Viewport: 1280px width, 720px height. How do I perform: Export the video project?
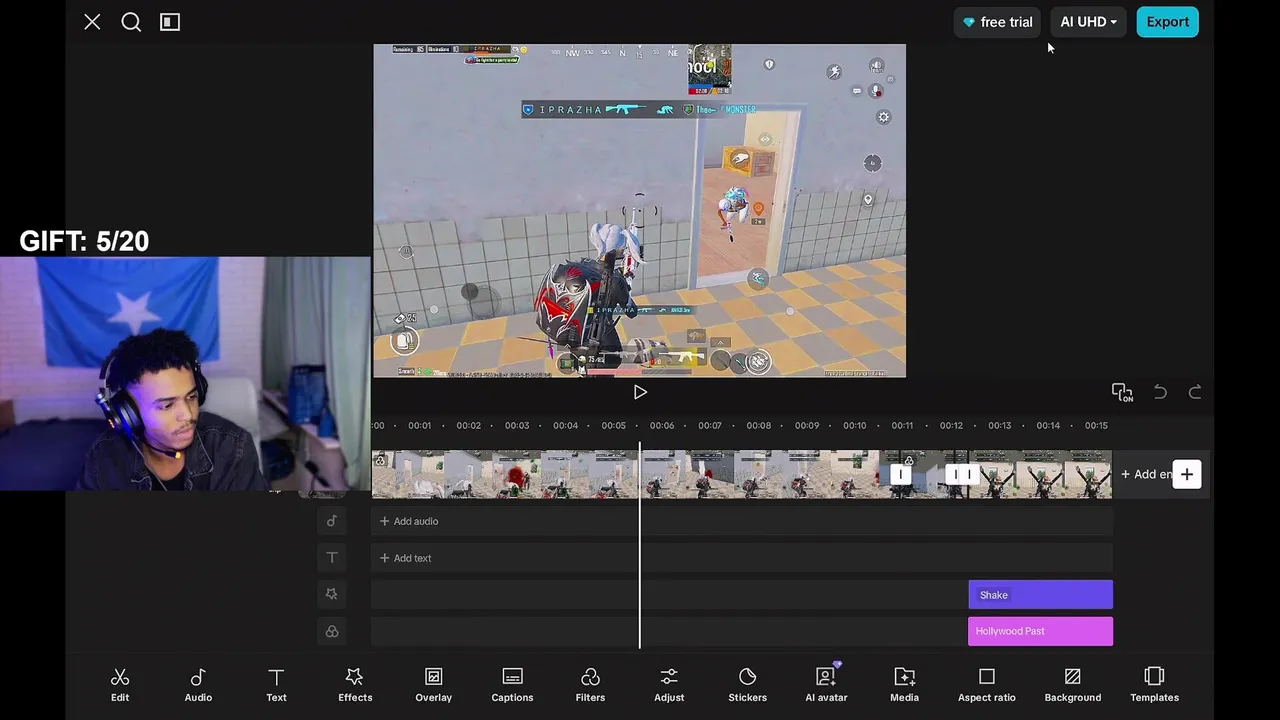tap(1167, 22)
